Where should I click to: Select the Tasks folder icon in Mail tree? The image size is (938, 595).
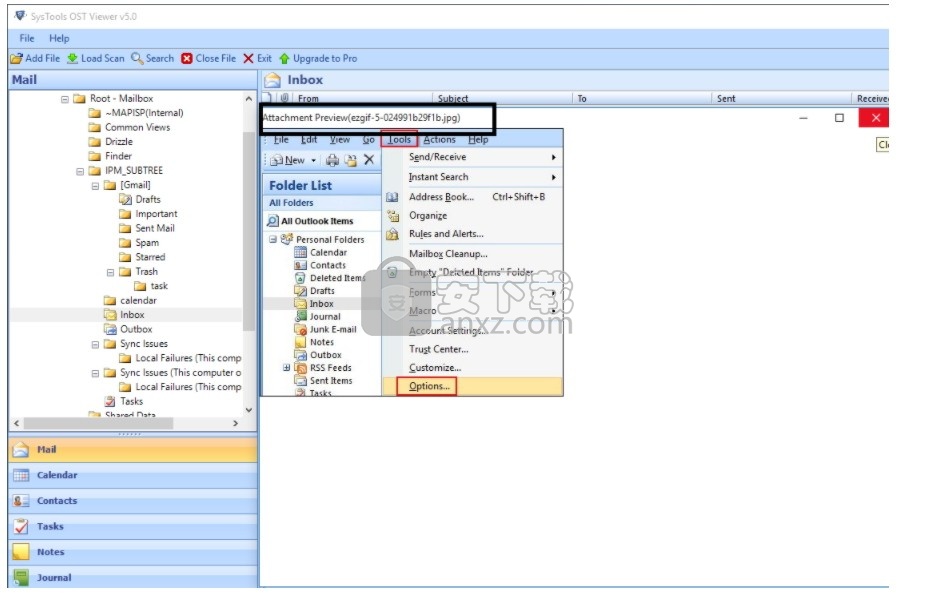[x=110, y=402]
